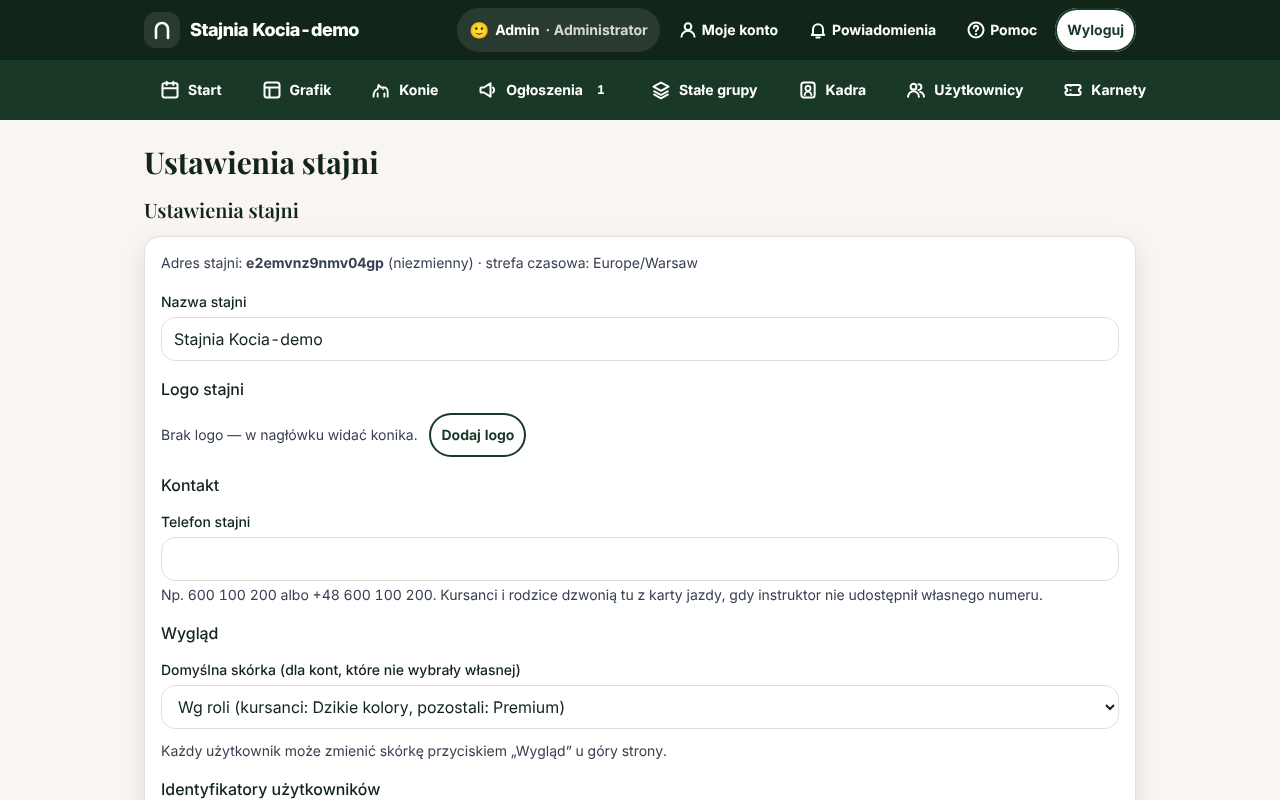
Task: Click the ticket icon for Karnety
Action: point(1073,90)
